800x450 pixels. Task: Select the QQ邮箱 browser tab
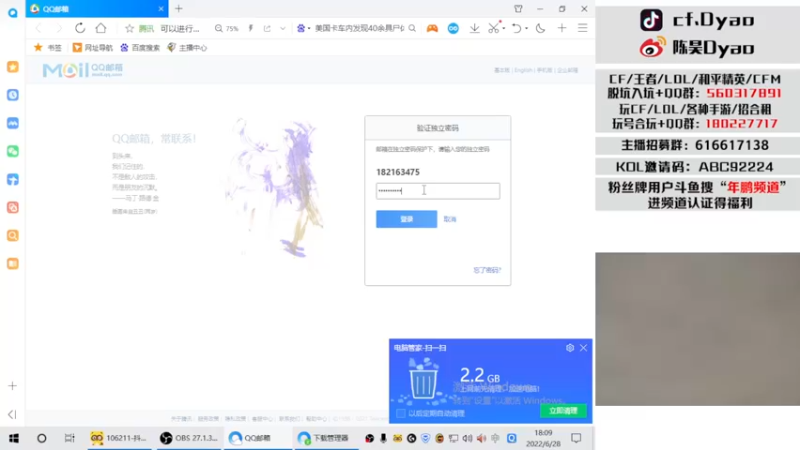pos(97,9)
